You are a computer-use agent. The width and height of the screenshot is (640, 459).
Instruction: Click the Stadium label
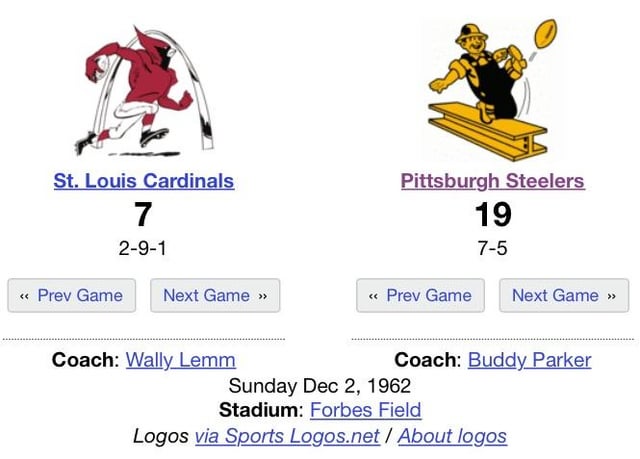(259, 410)
